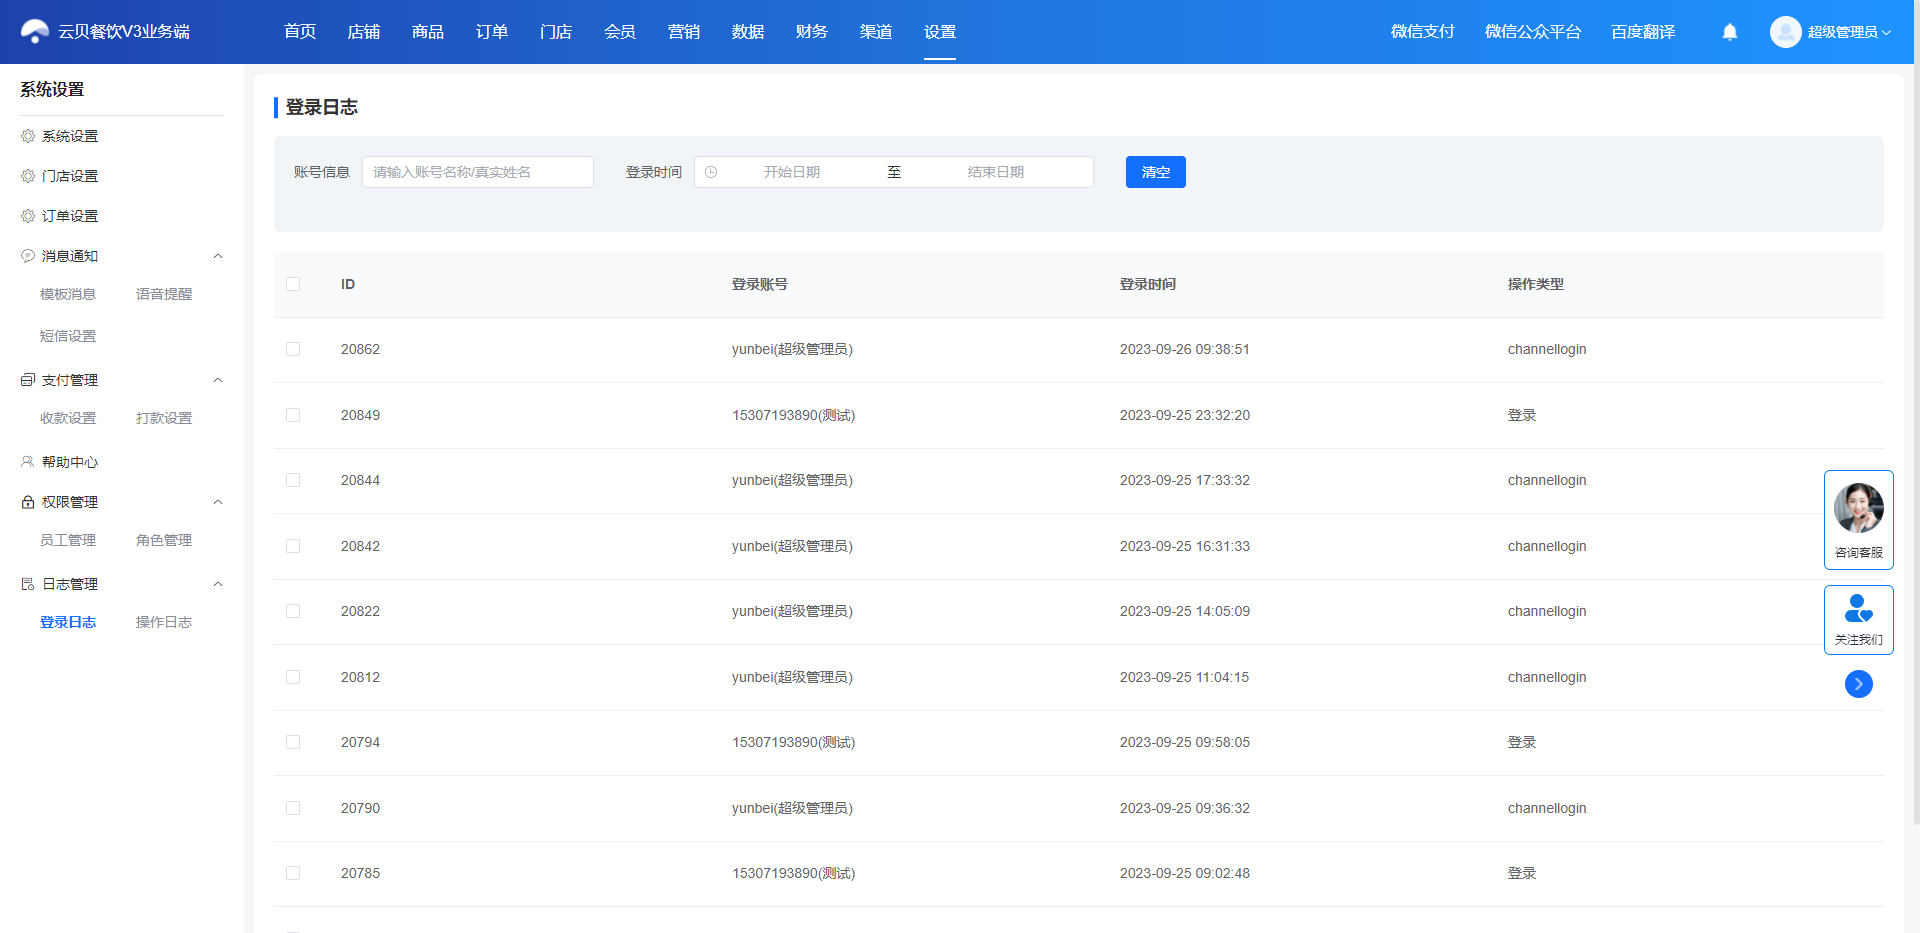Click the 云贝餐饮 cloud logo
This screenshot has height=933, width=1920.
[x=35, y=32]
